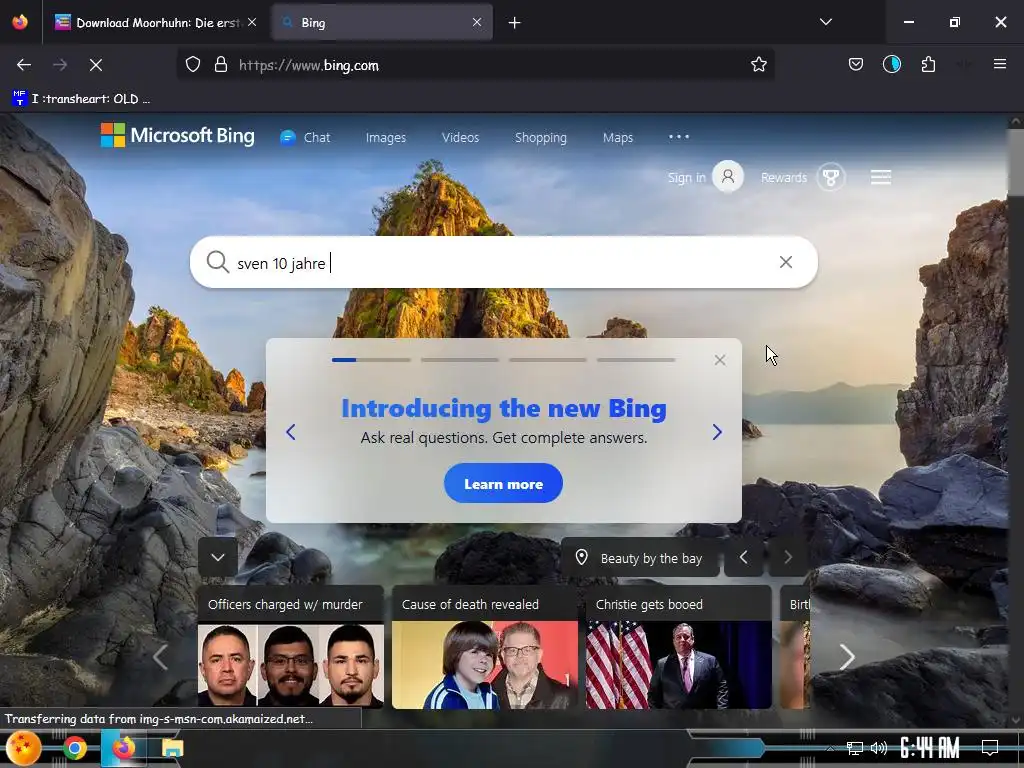Click the user avatar icon
The image size is (1024, 768).
(728, 177)
